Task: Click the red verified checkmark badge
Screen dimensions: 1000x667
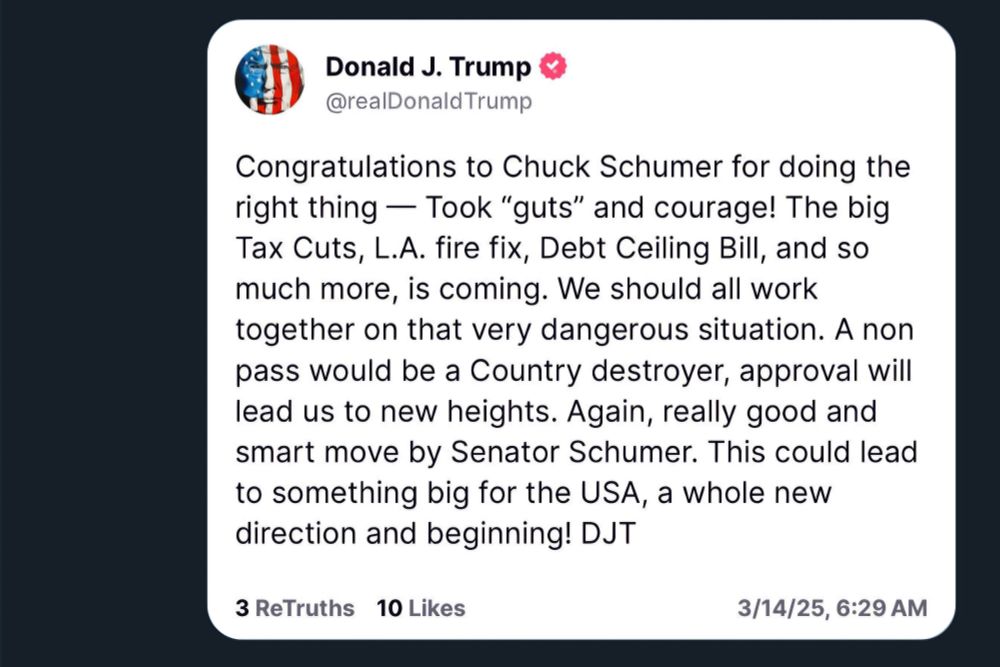Action: pyautogui.click(x=553, y=67)
